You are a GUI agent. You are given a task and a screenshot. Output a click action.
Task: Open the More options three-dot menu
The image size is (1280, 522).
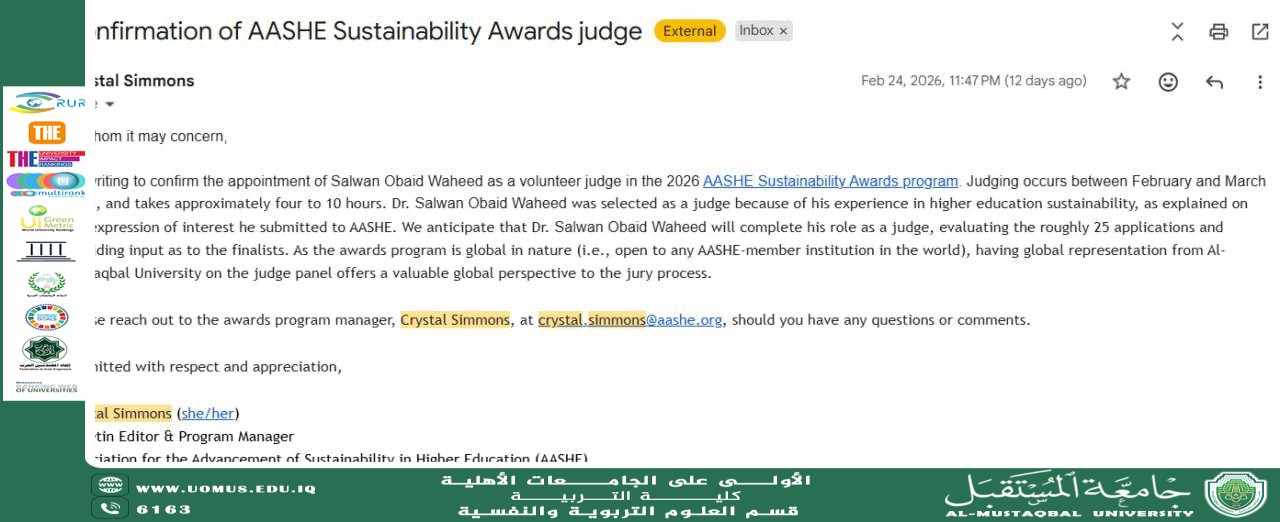(1260, 82)
